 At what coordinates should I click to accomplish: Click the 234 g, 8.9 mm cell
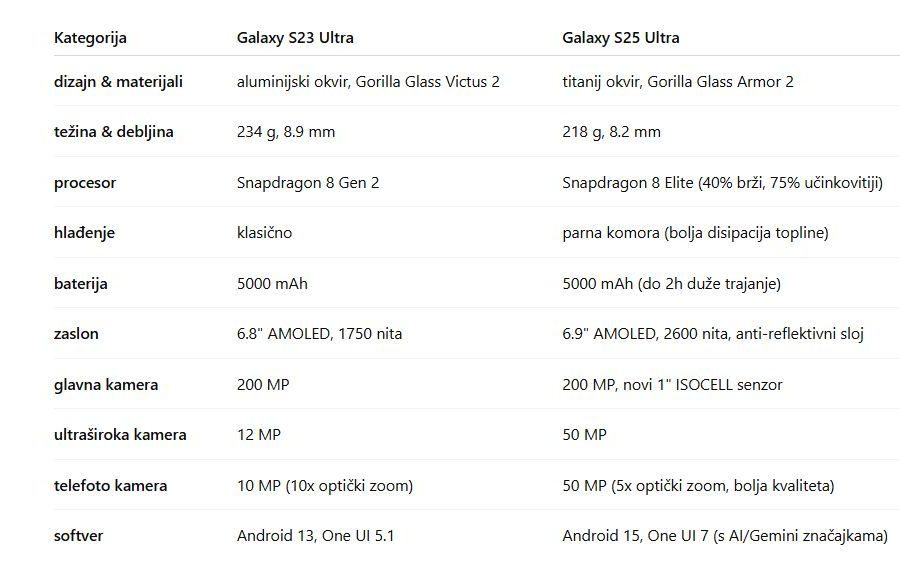point(286,131)
